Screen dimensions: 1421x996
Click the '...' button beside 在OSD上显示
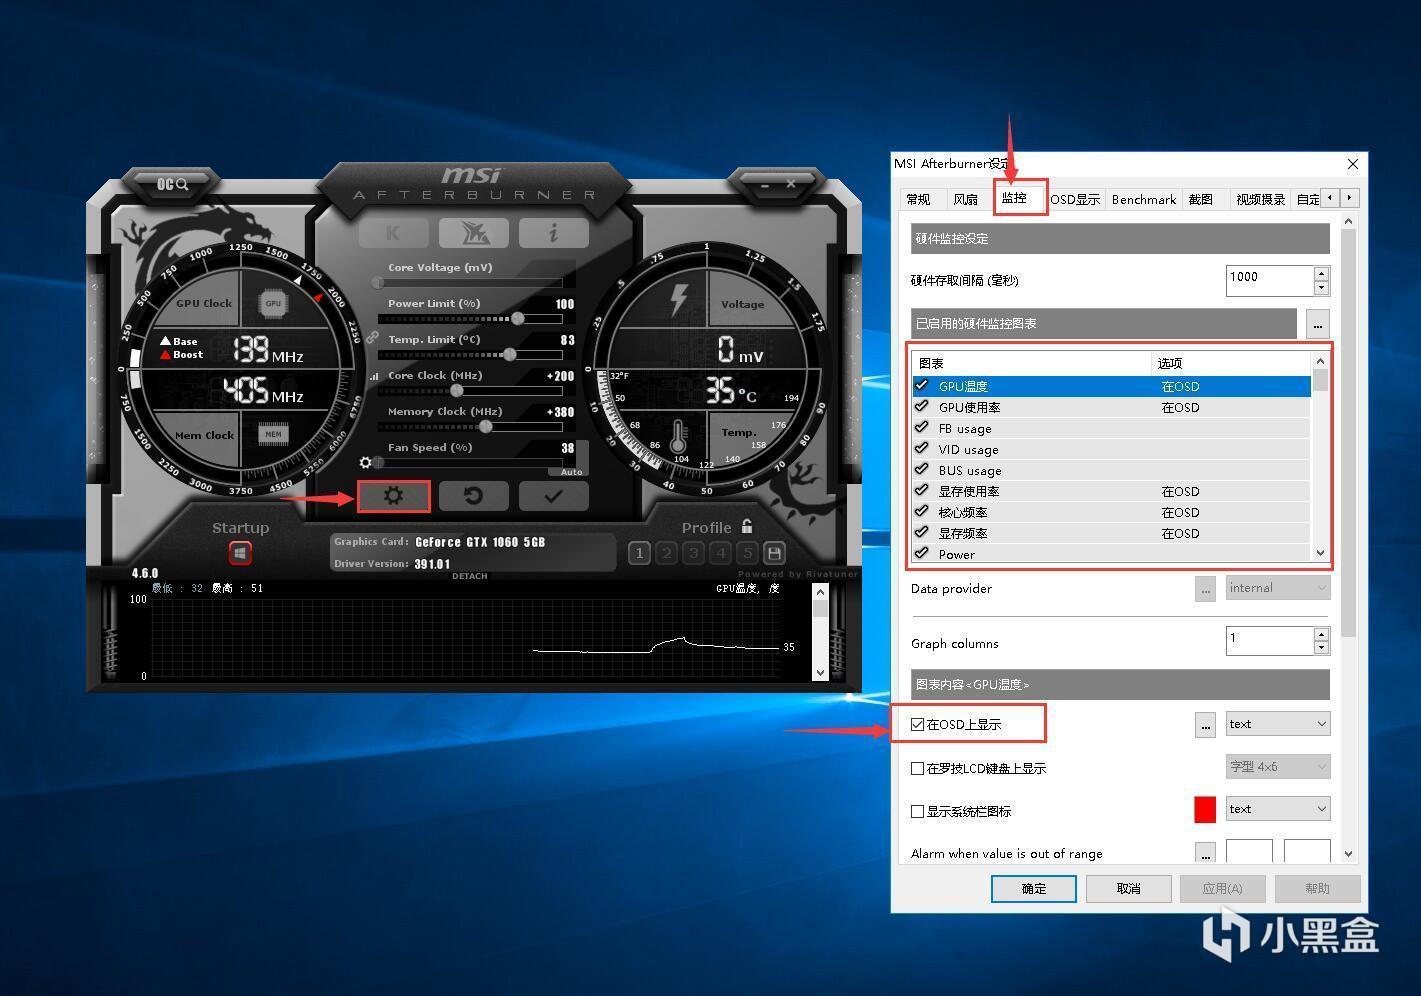coord(1205,724)
